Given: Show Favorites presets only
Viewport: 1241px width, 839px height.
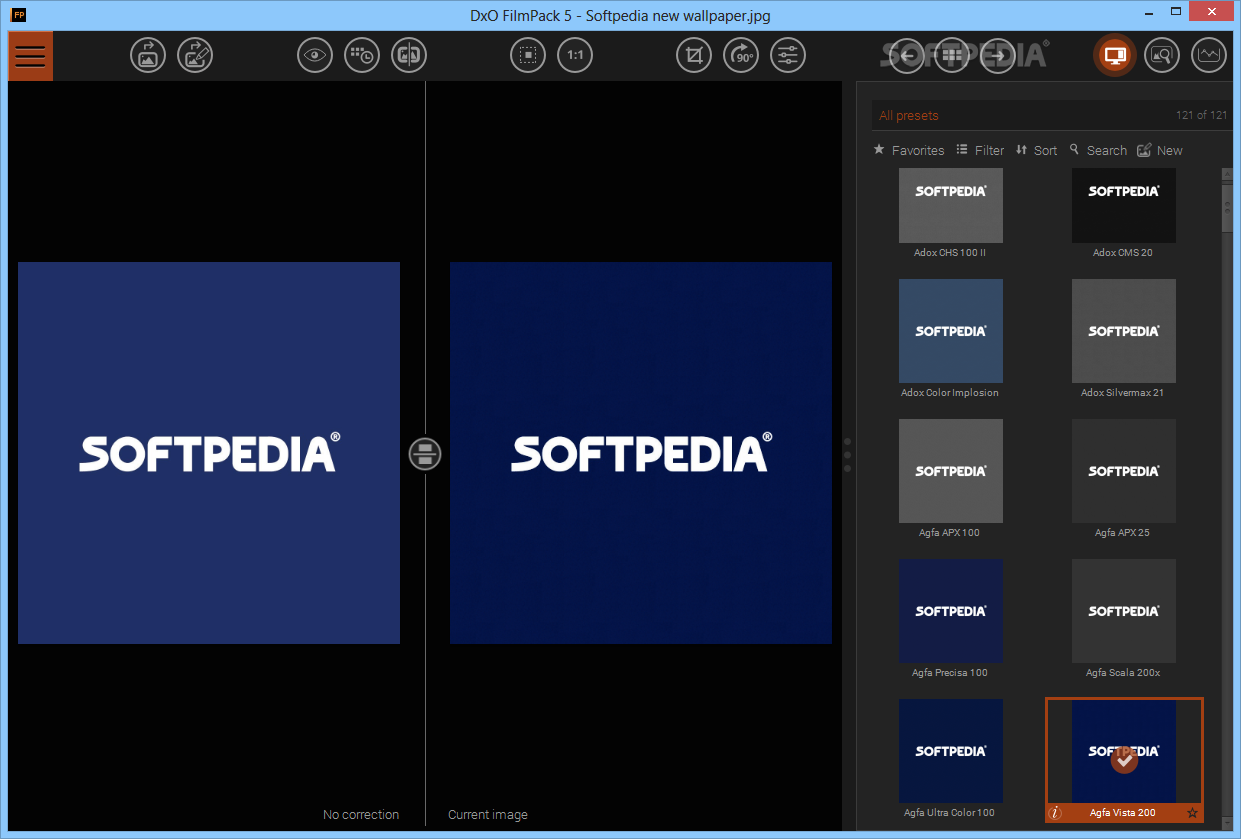Looking at the screenshot, I should point(909,150).
